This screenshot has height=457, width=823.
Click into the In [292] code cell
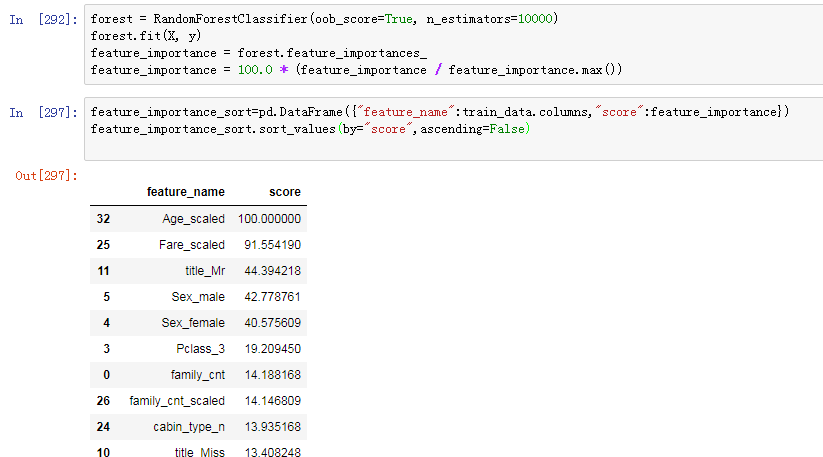(453, 44)
